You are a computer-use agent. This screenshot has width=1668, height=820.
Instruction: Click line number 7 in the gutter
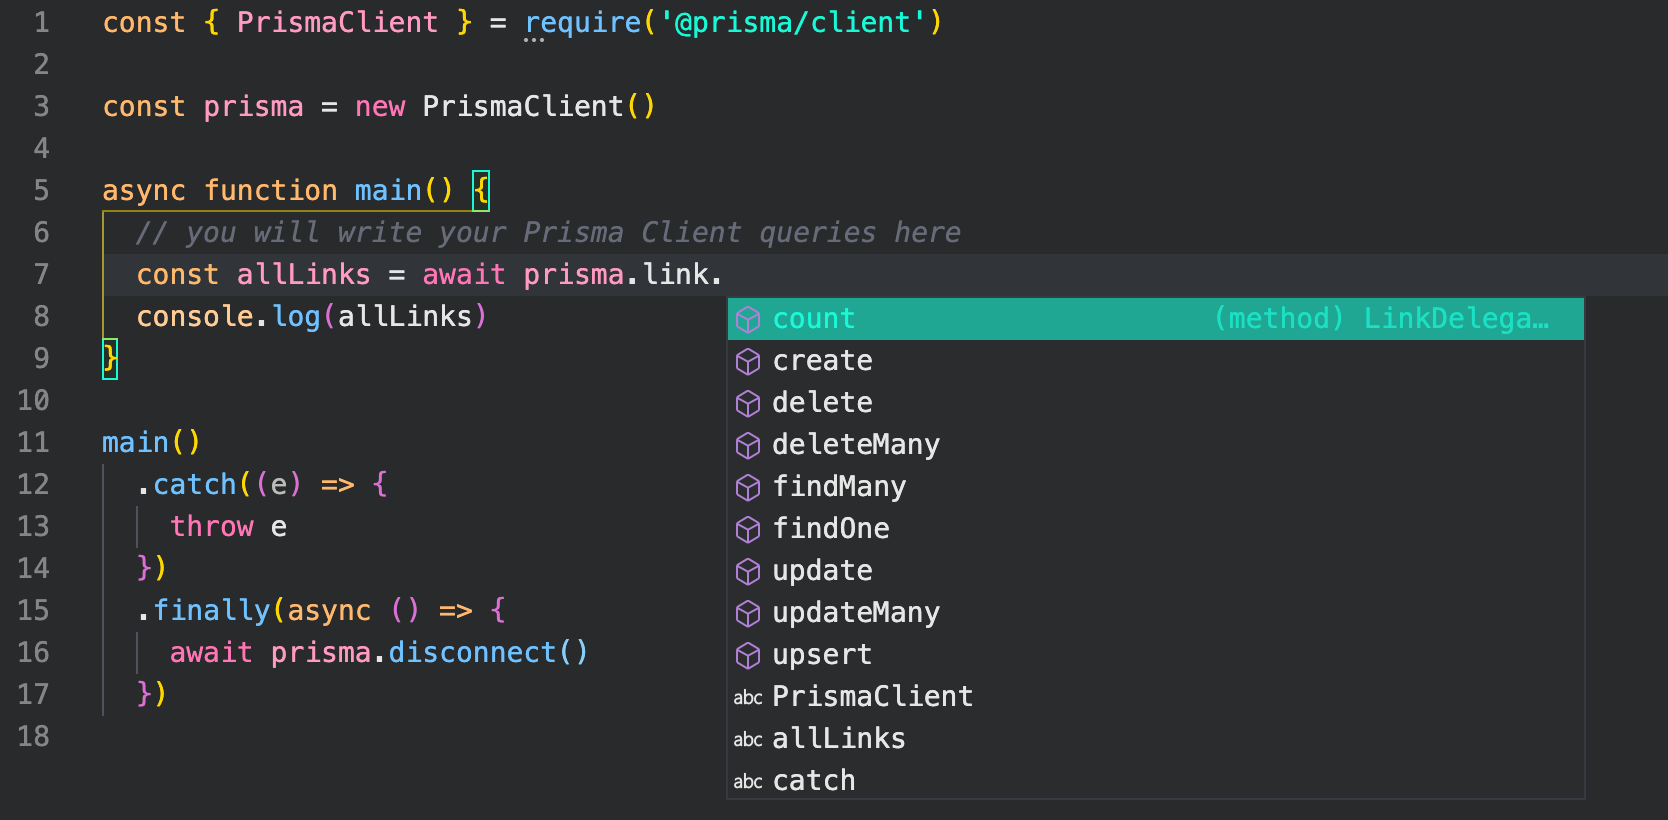pos(41,274)
